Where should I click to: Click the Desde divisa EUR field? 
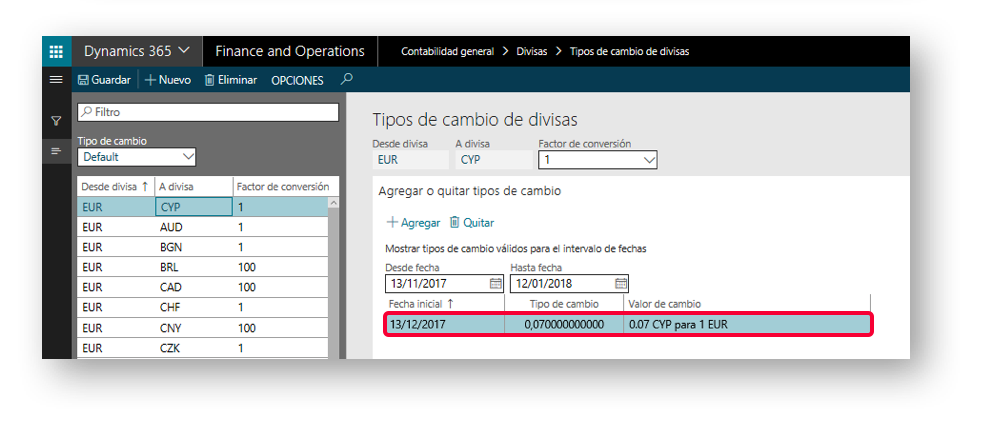coord(410,160)
